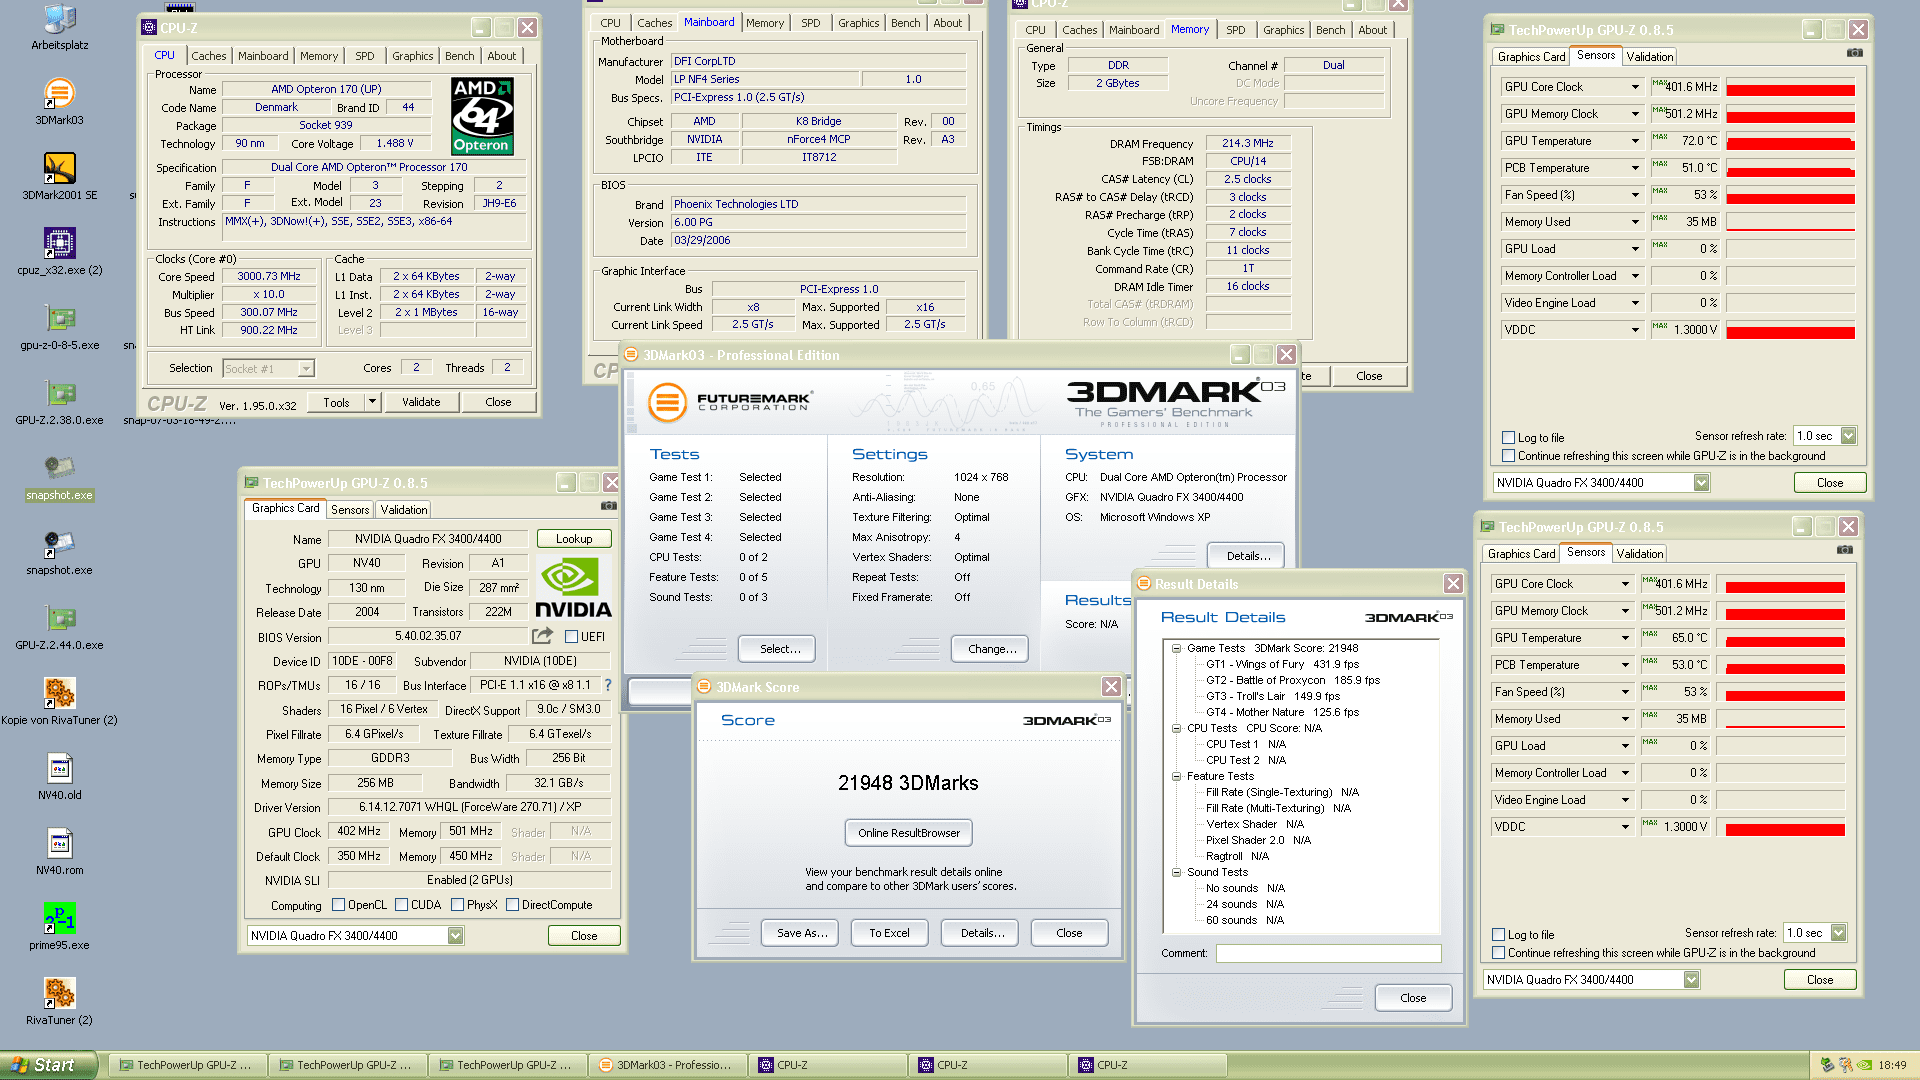This screenshot has width=1920, height=1080.
Task: Open the Arbeitsplatz desktop icon
Action: coord(60,25)
